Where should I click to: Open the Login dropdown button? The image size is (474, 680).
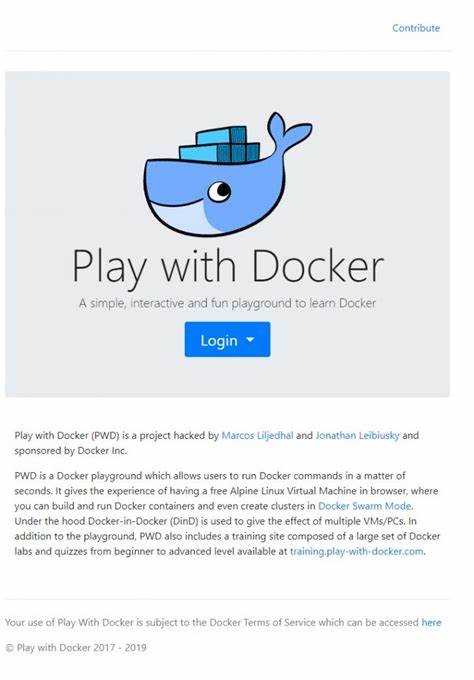tap(227, 340)
